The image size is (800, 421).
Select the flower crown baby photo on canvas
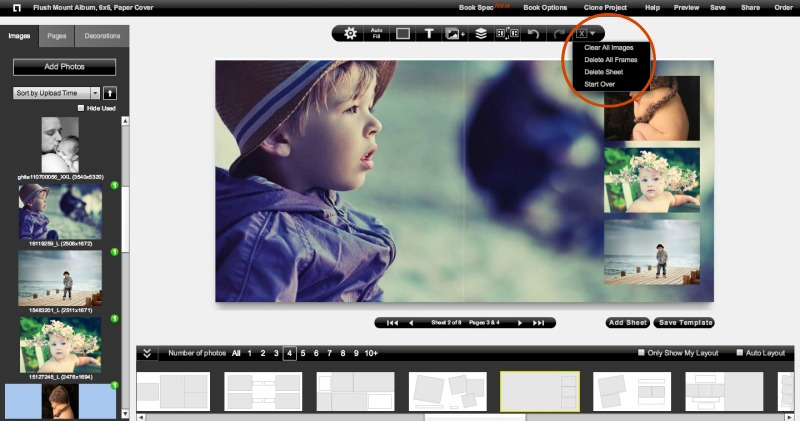point(652,180)
